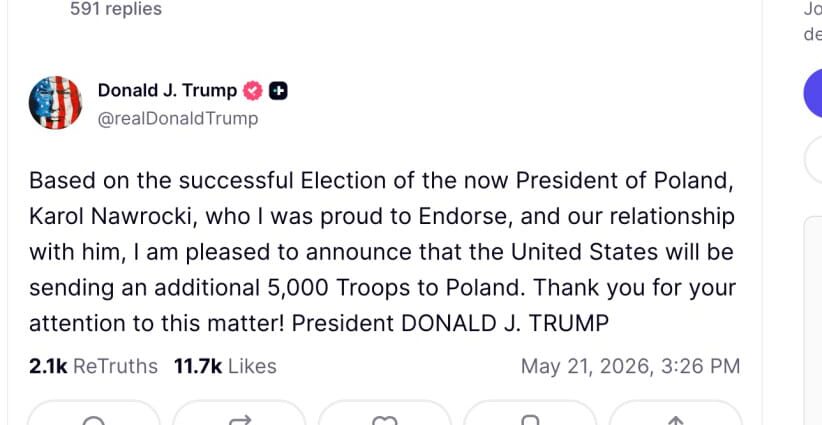
Task: Bookmark the post about Poland troops
Action: [x=530, y=420]
